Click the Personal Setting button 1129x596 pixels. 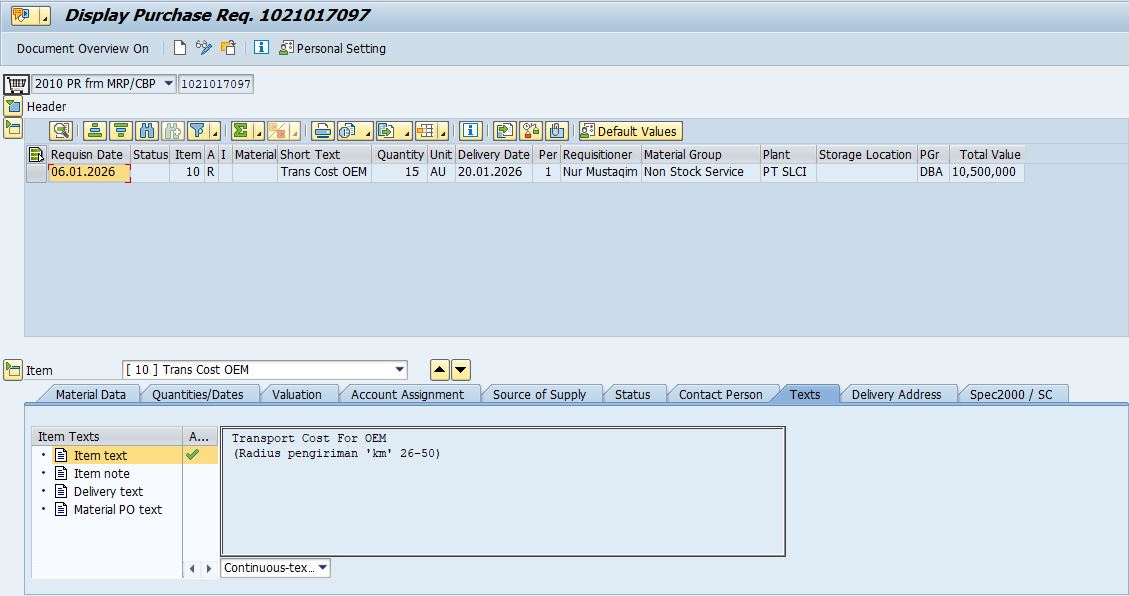332,48
